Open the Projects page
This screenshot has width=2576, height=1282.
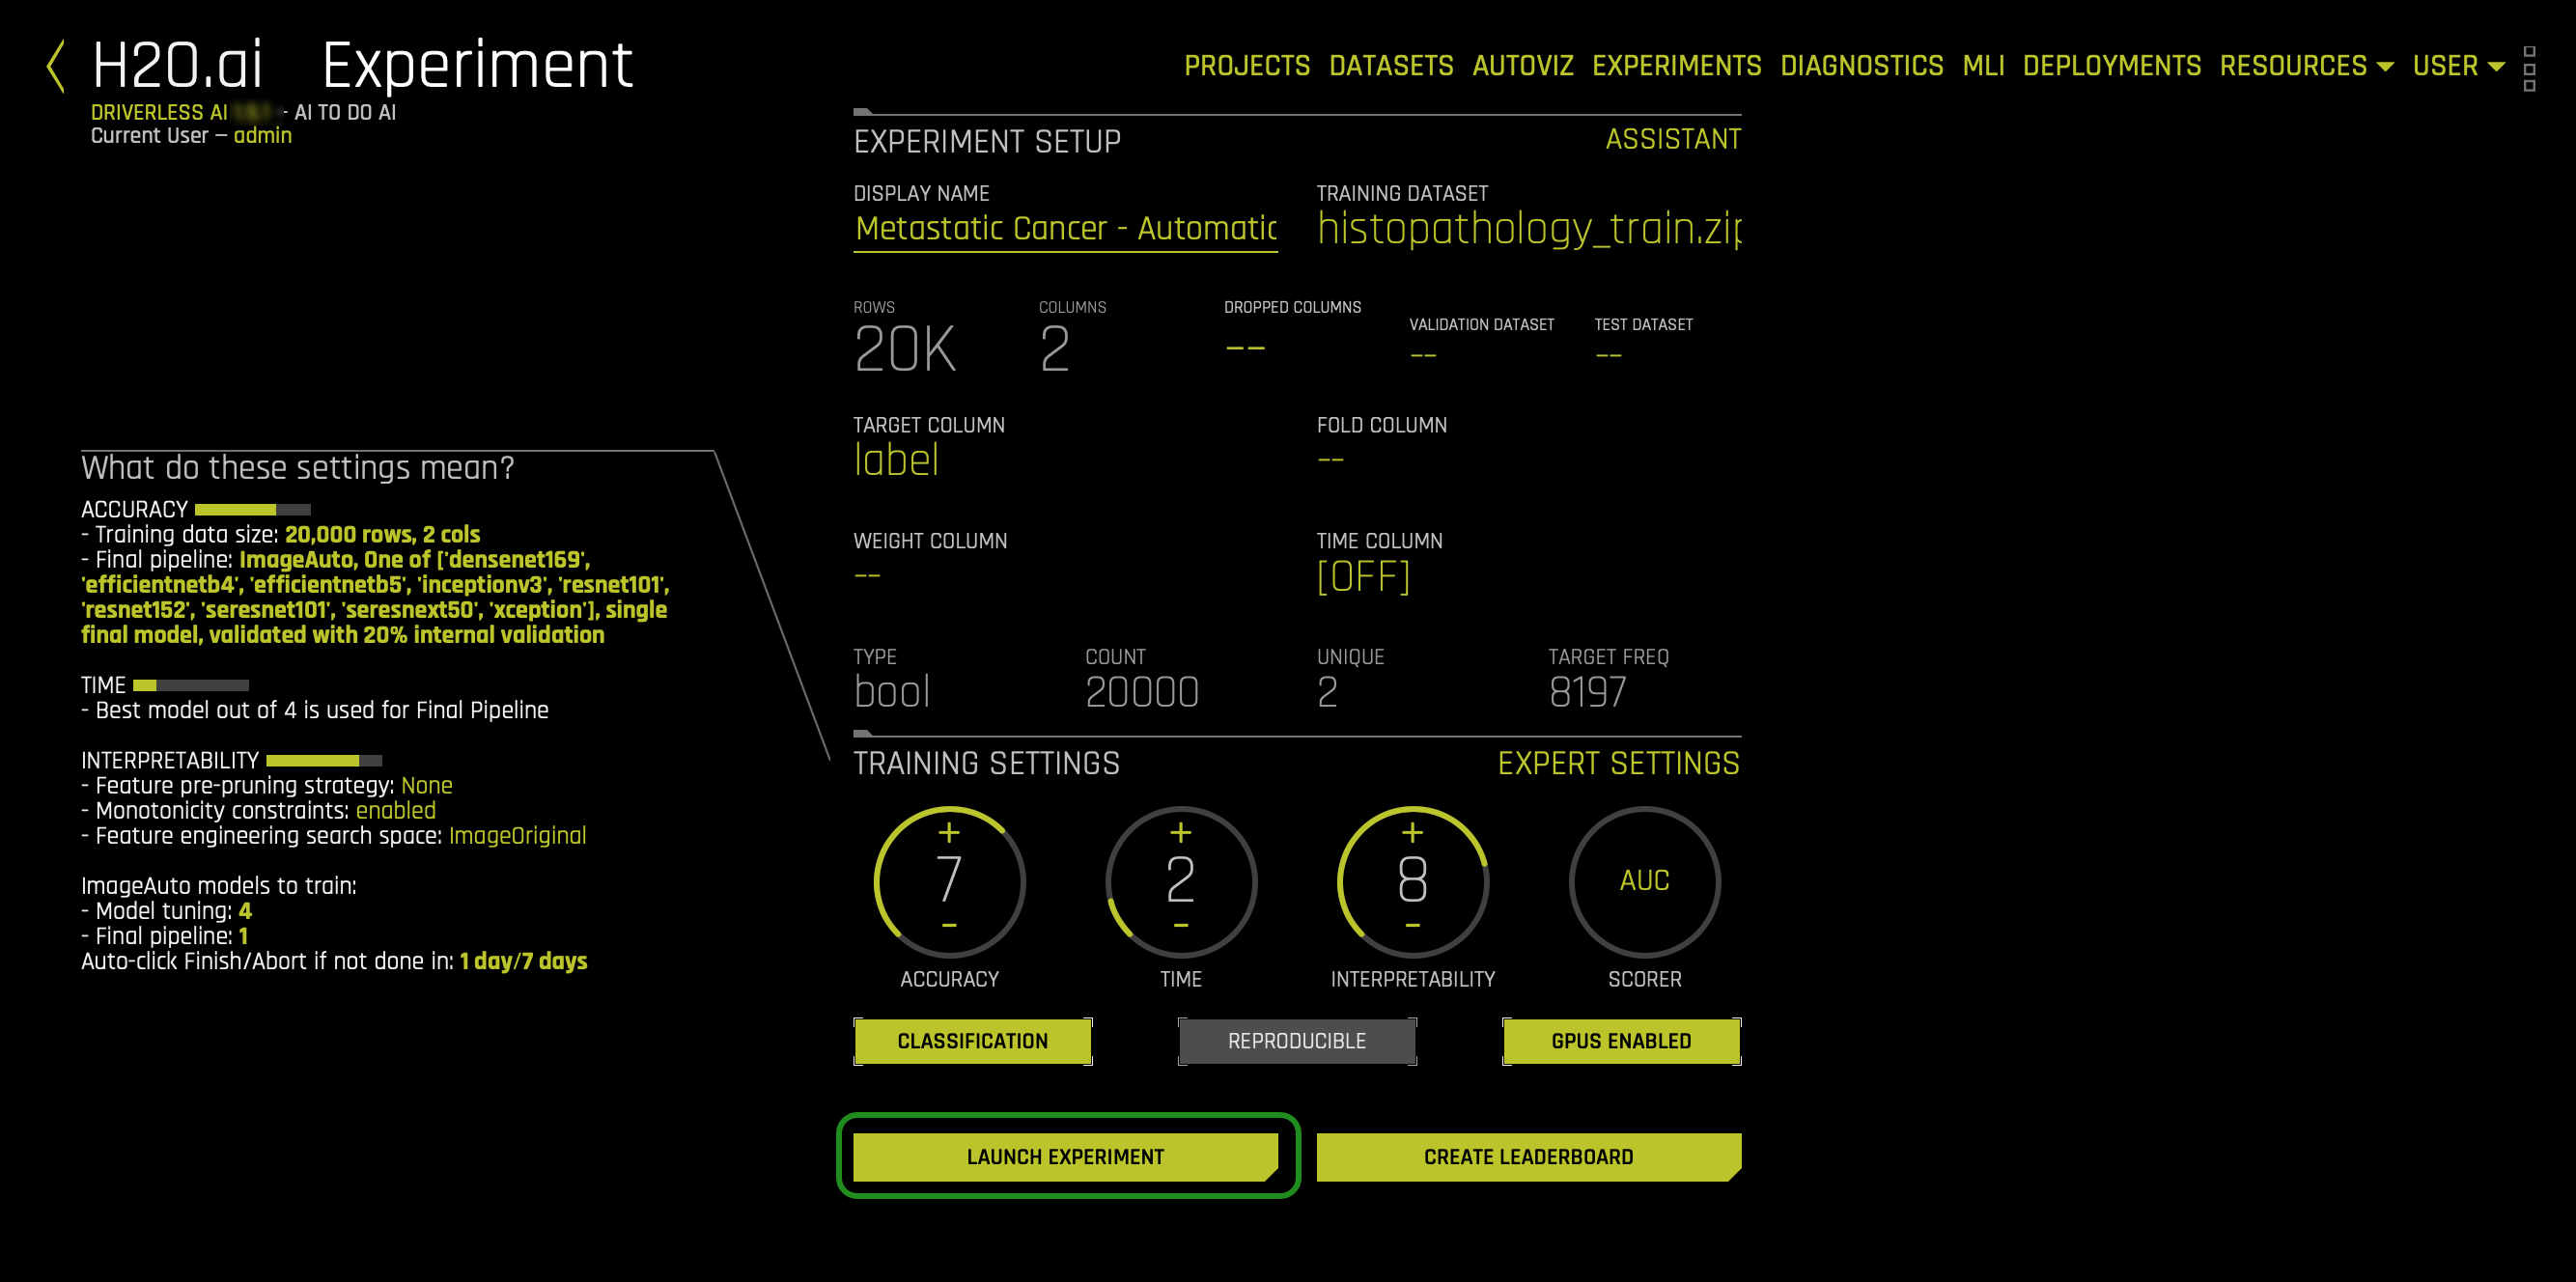pyautogui.click(x=1247, y=66)
